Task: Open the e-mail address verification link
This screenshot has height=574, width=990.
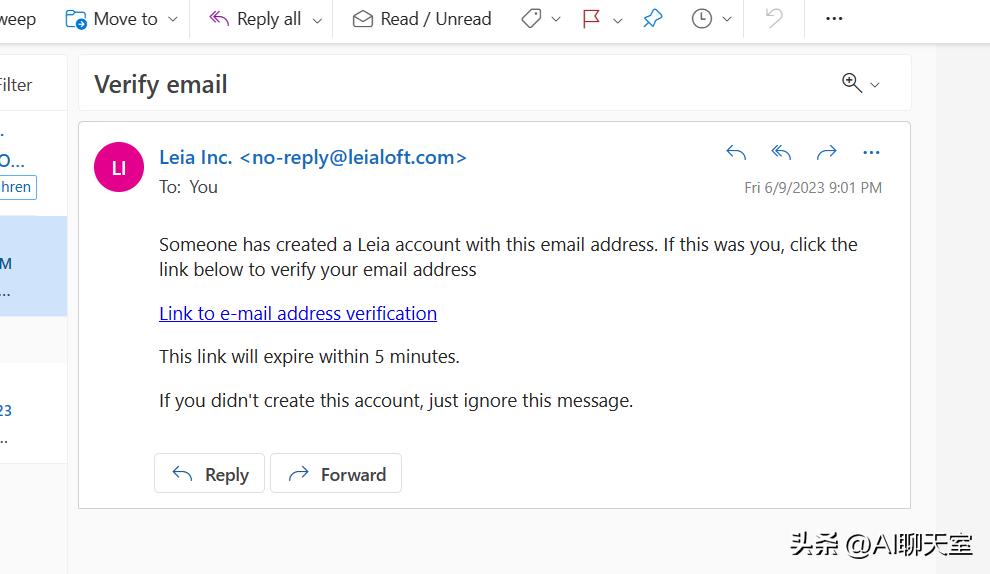Action: click(x=298, y=313)
